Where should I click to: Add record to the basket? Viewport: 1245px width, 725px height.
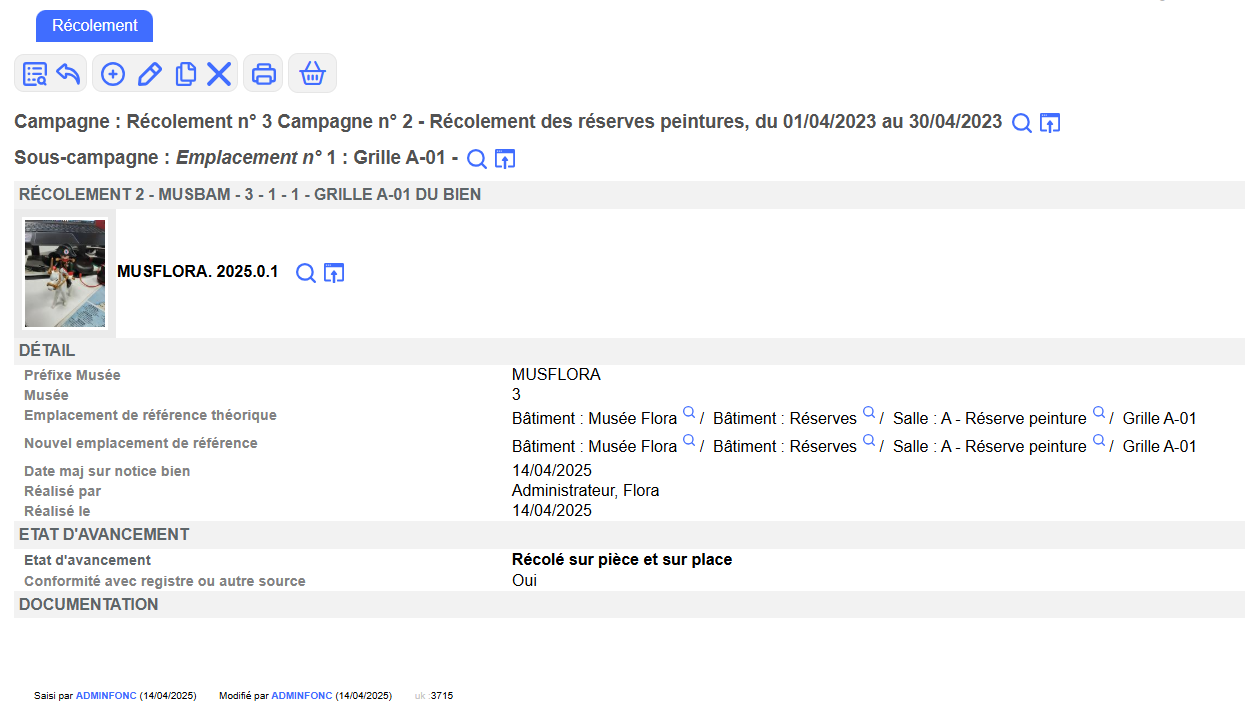pos(312,74)
